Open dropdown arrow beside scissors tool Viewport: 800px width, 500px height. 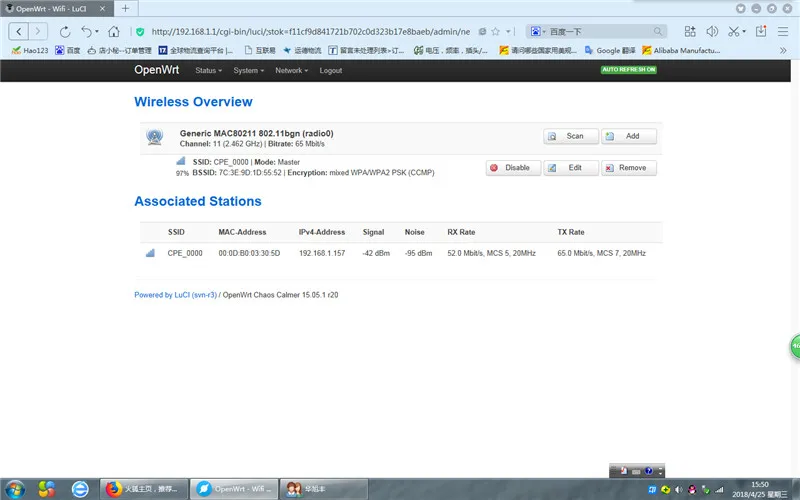click(x=744, y=32)
